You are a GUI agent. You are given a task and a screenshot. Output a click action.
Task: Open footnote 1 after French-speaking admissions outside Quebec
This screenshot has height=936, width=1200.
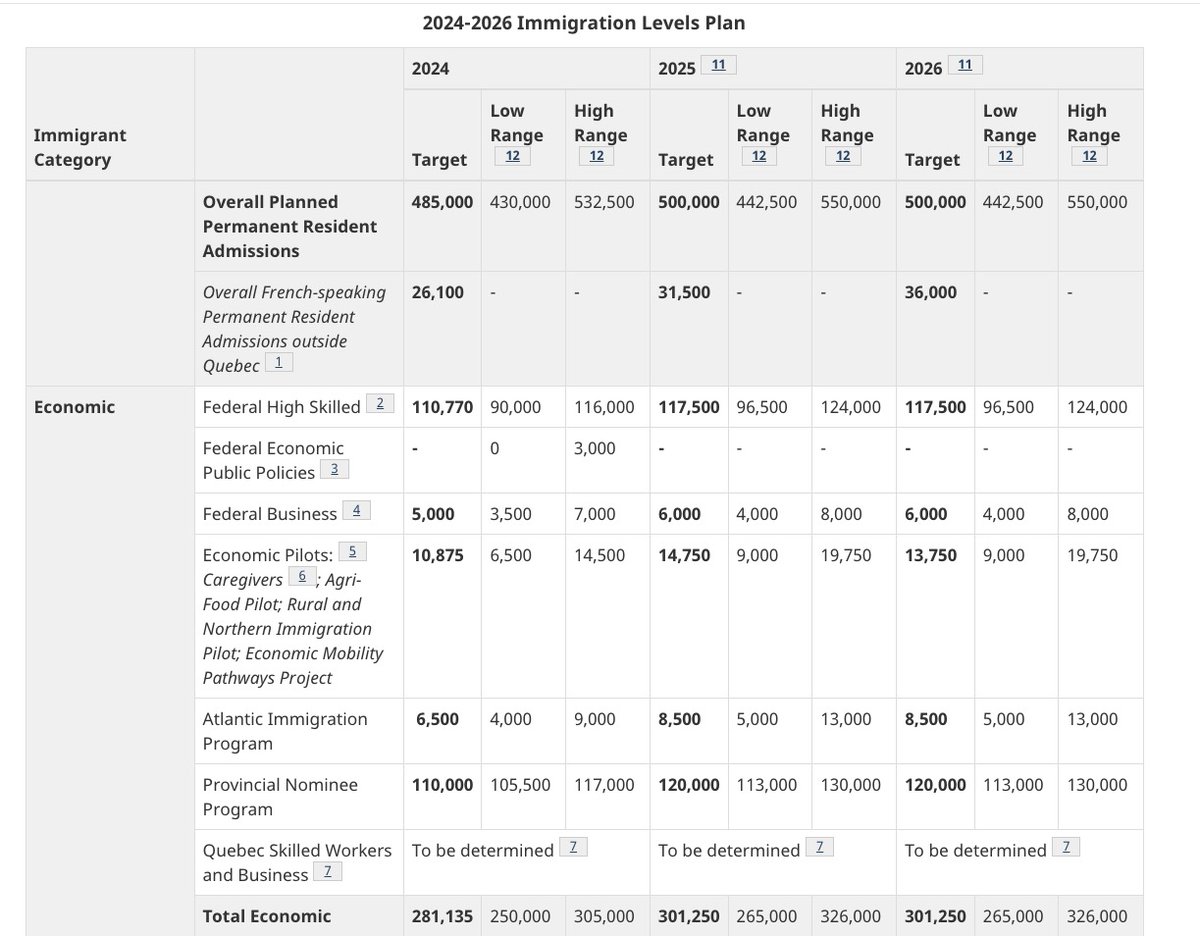(279, 362)
